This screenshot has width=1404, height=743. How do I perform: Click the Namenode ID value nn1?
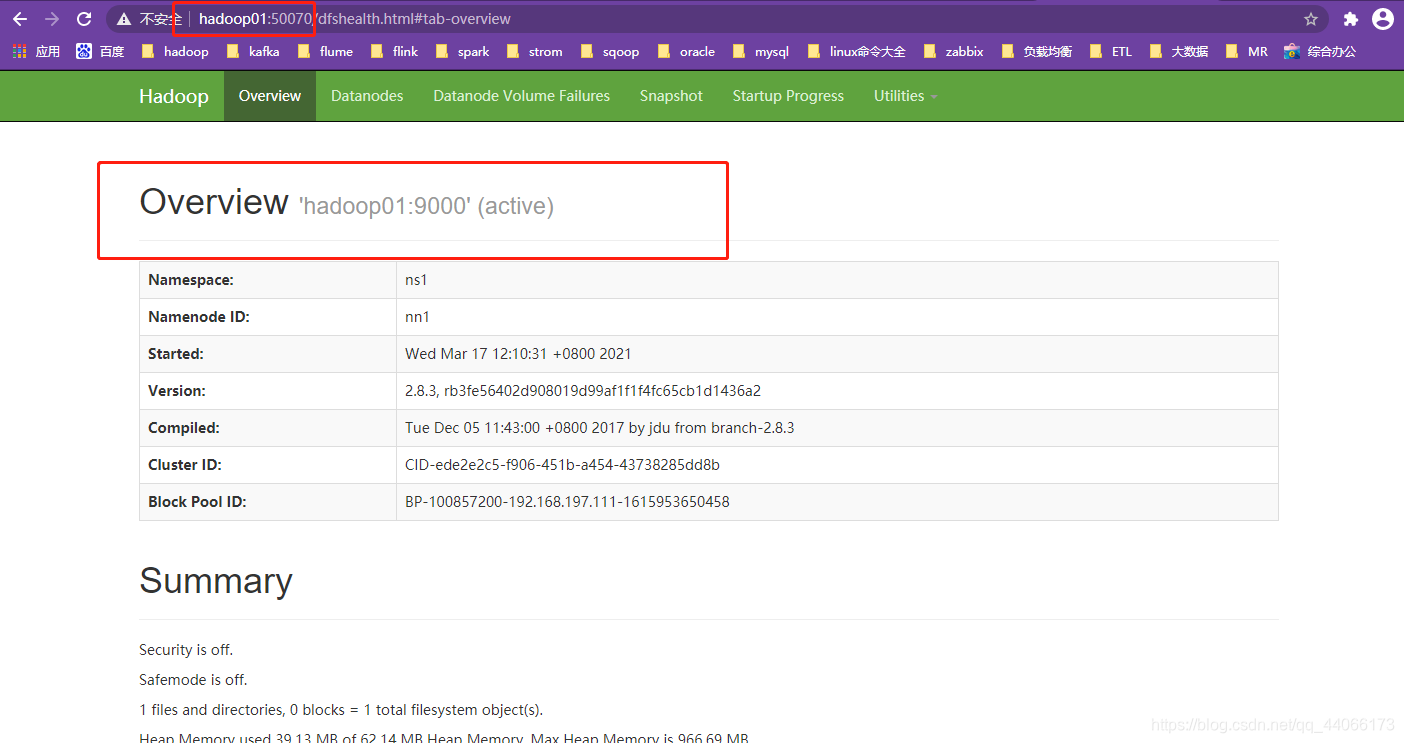[x=417, y=317]
